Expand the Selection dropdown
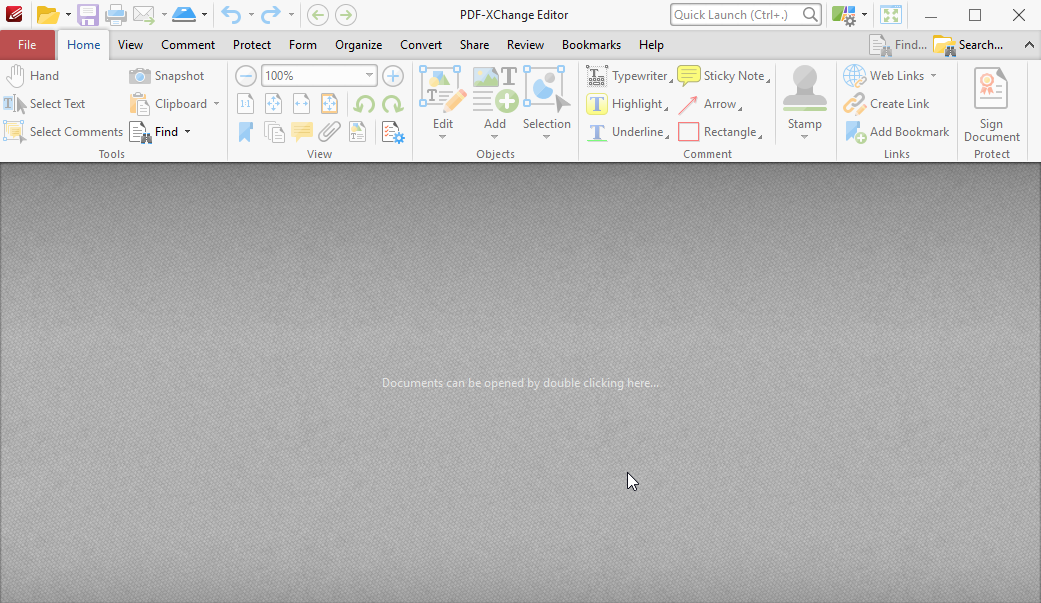The width and height of the screenshot is (1041, 603). (546, 137)
